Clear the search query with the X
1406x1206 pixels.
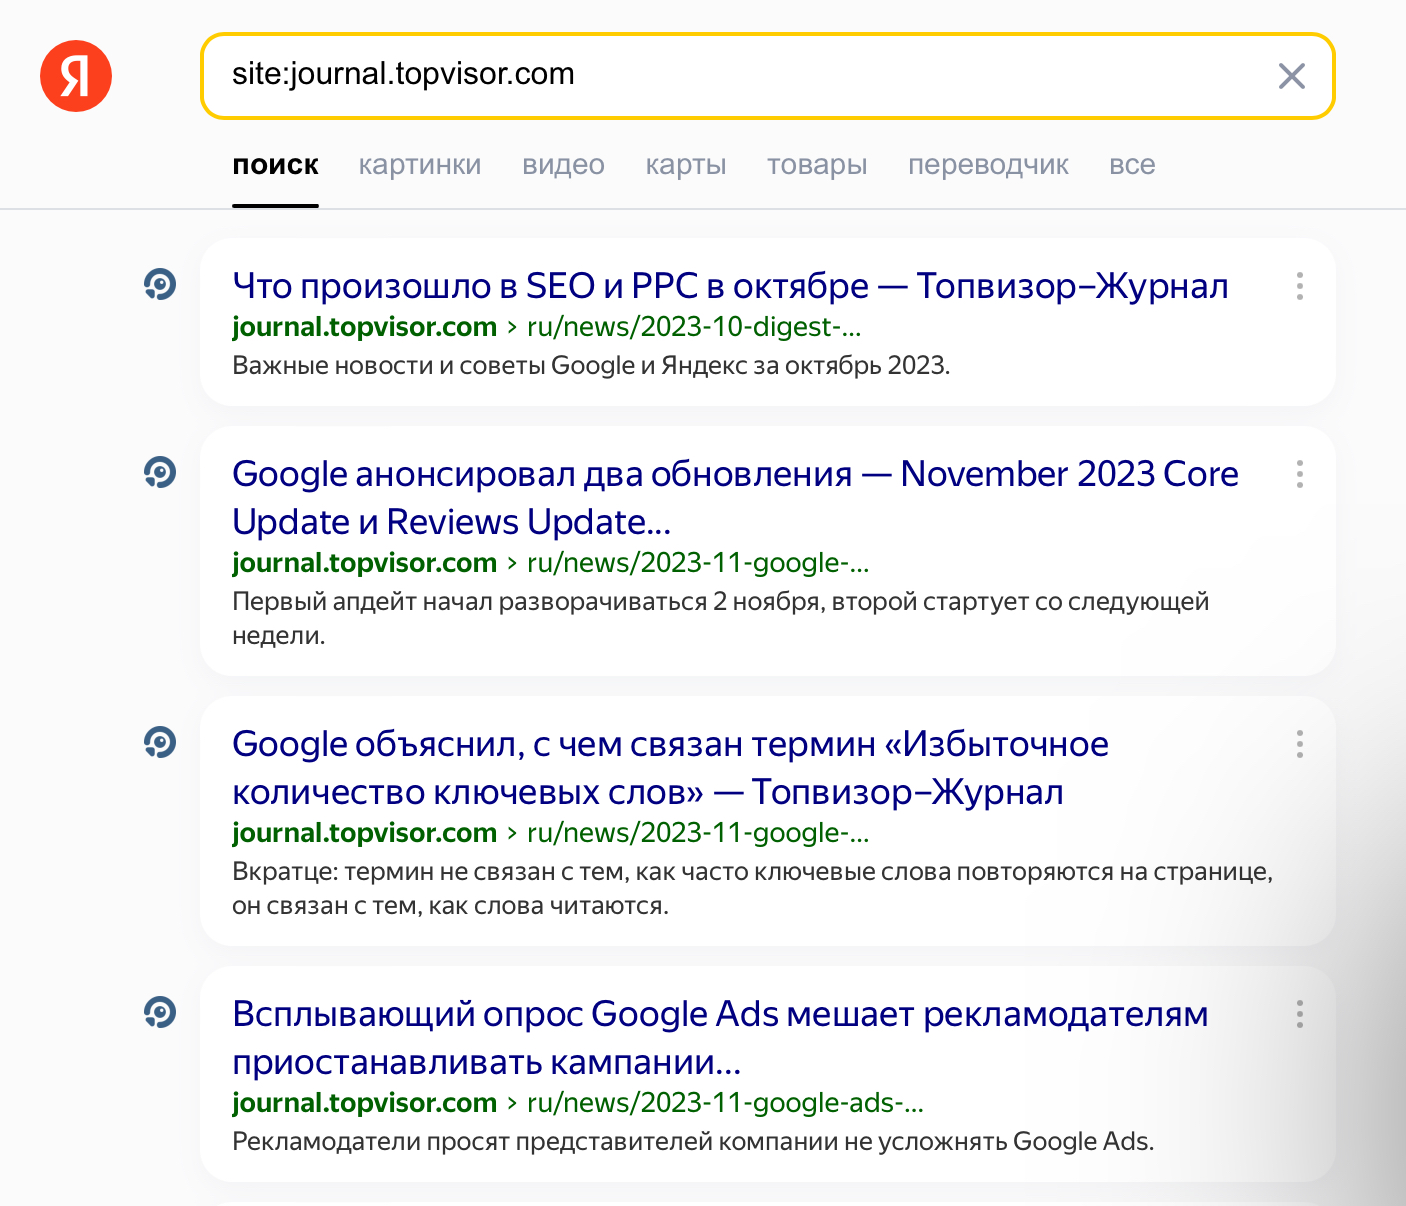pyautogui.click(x=1291, y=76)
